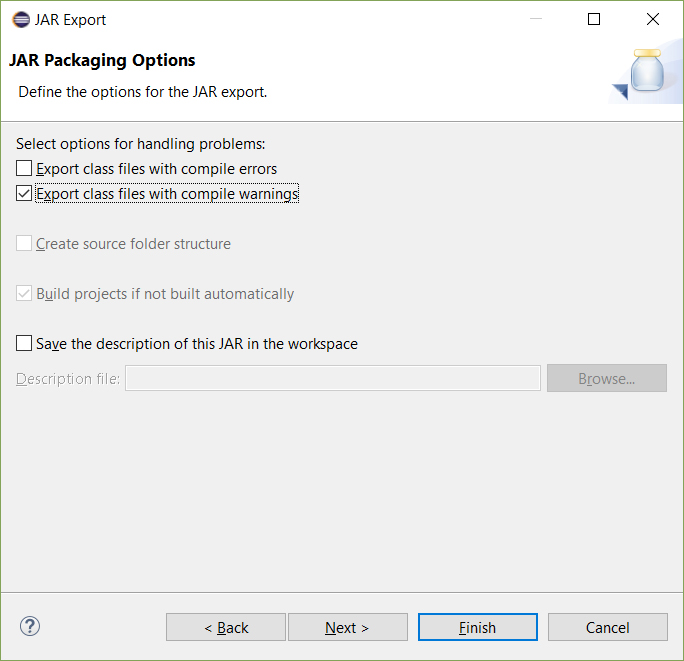Maximize the JAR Export window
684x661 pixels.
[x=594, y=19]
